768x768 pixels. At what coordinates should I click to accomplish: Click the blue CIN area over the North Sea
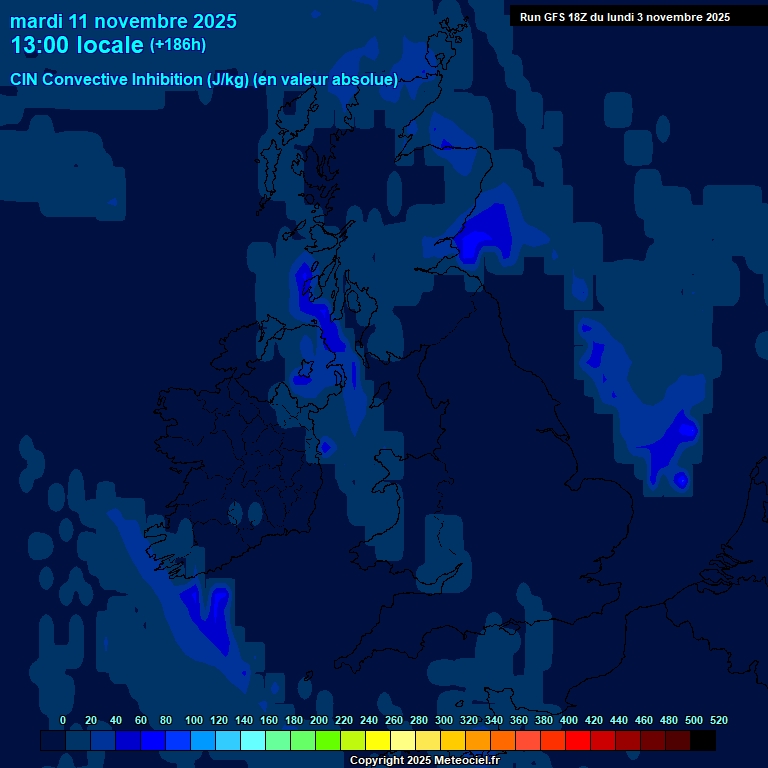[x=670, y=435]
